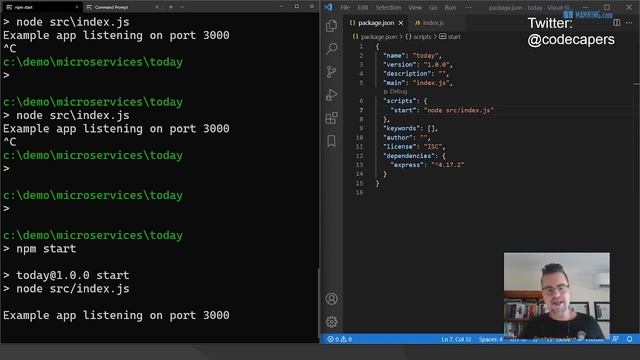
Task: Click the VS Code logo icon
Action: tap(328, 7)
